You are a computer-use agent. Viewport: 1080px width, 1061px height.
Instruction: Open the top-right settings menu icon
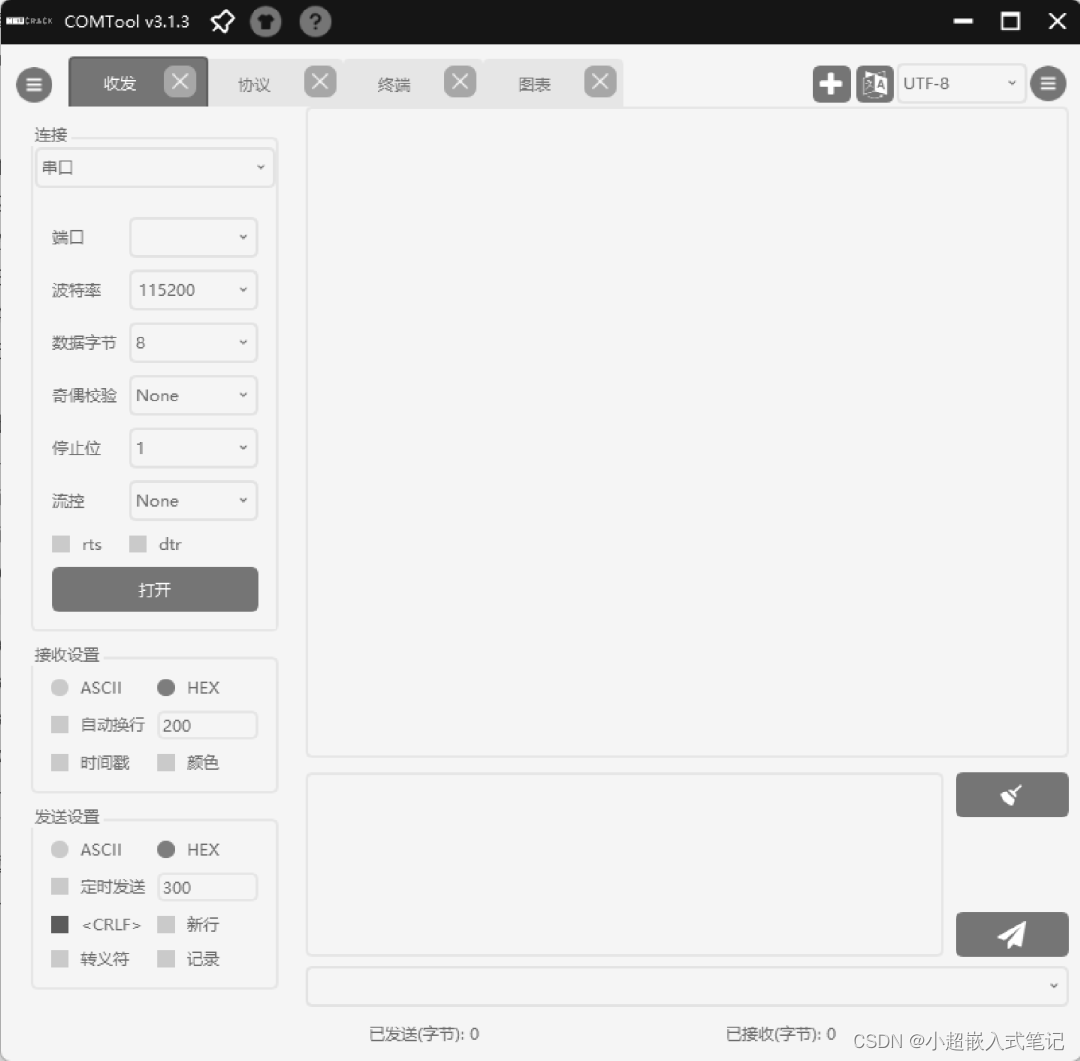(1048, 83)
